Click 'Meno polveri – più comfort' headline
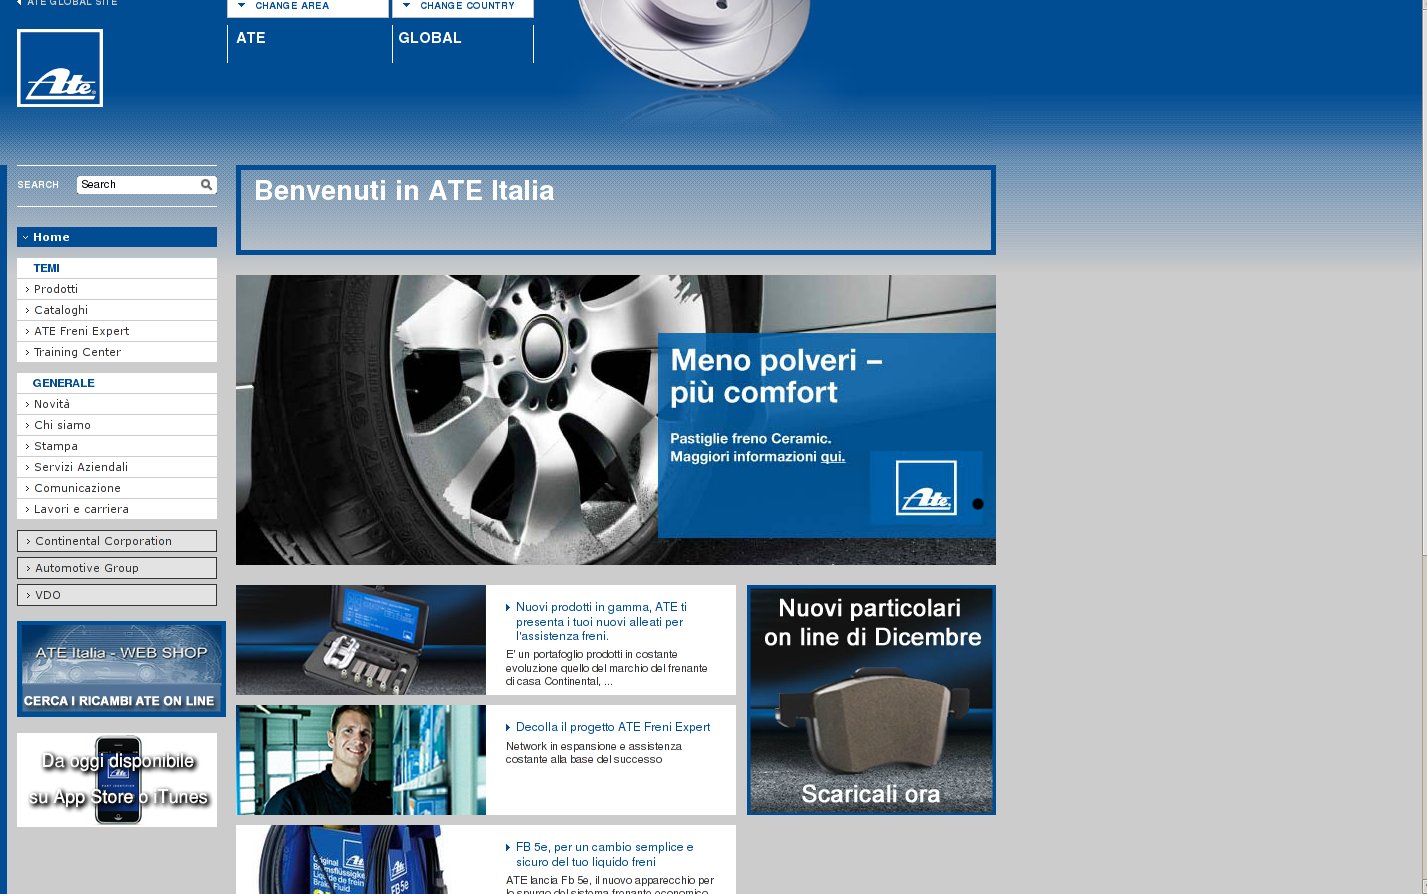Image resolution: width=1427 pixels, height=894 pixels. tap(776, 376)
